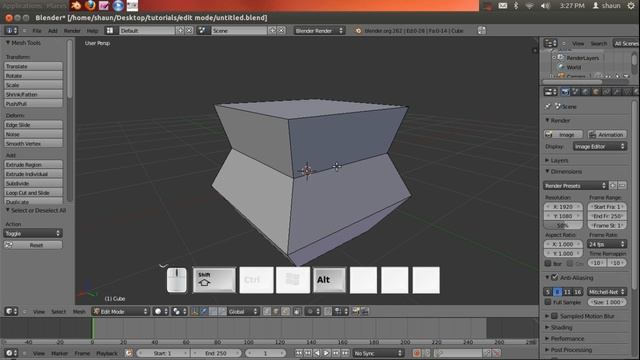Open the Info editor type selector
Image resolution: width=640 pixels, height=360 pixels.
point(11,31)
